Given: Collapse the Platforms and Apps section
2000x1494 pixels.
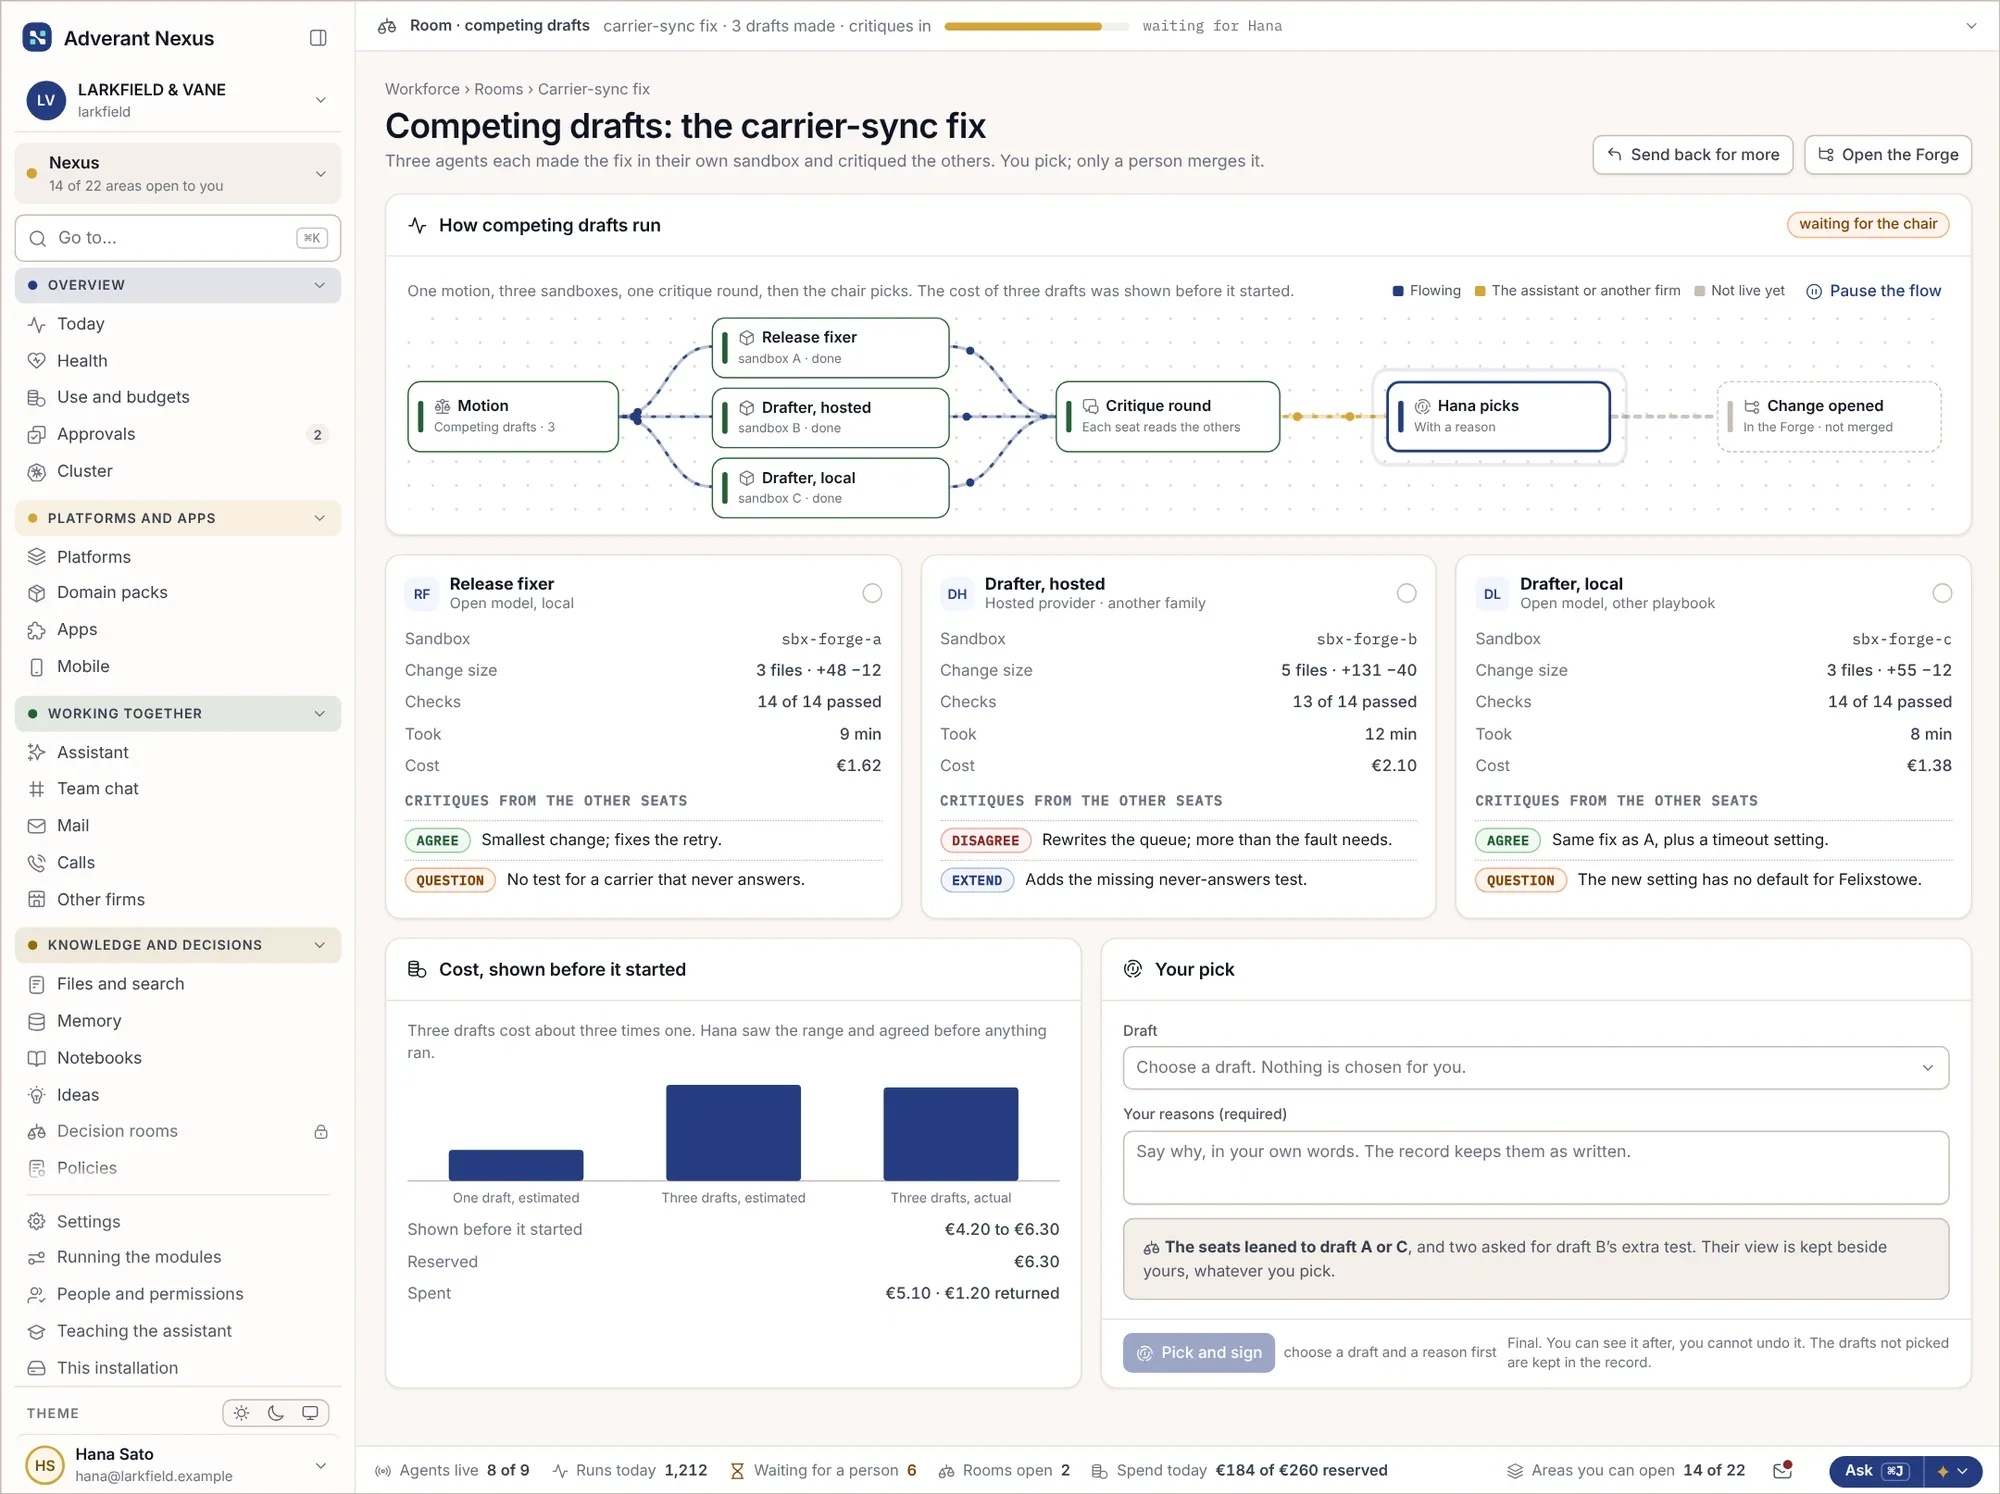Looking at the screenshot, I should coord(178,518).
